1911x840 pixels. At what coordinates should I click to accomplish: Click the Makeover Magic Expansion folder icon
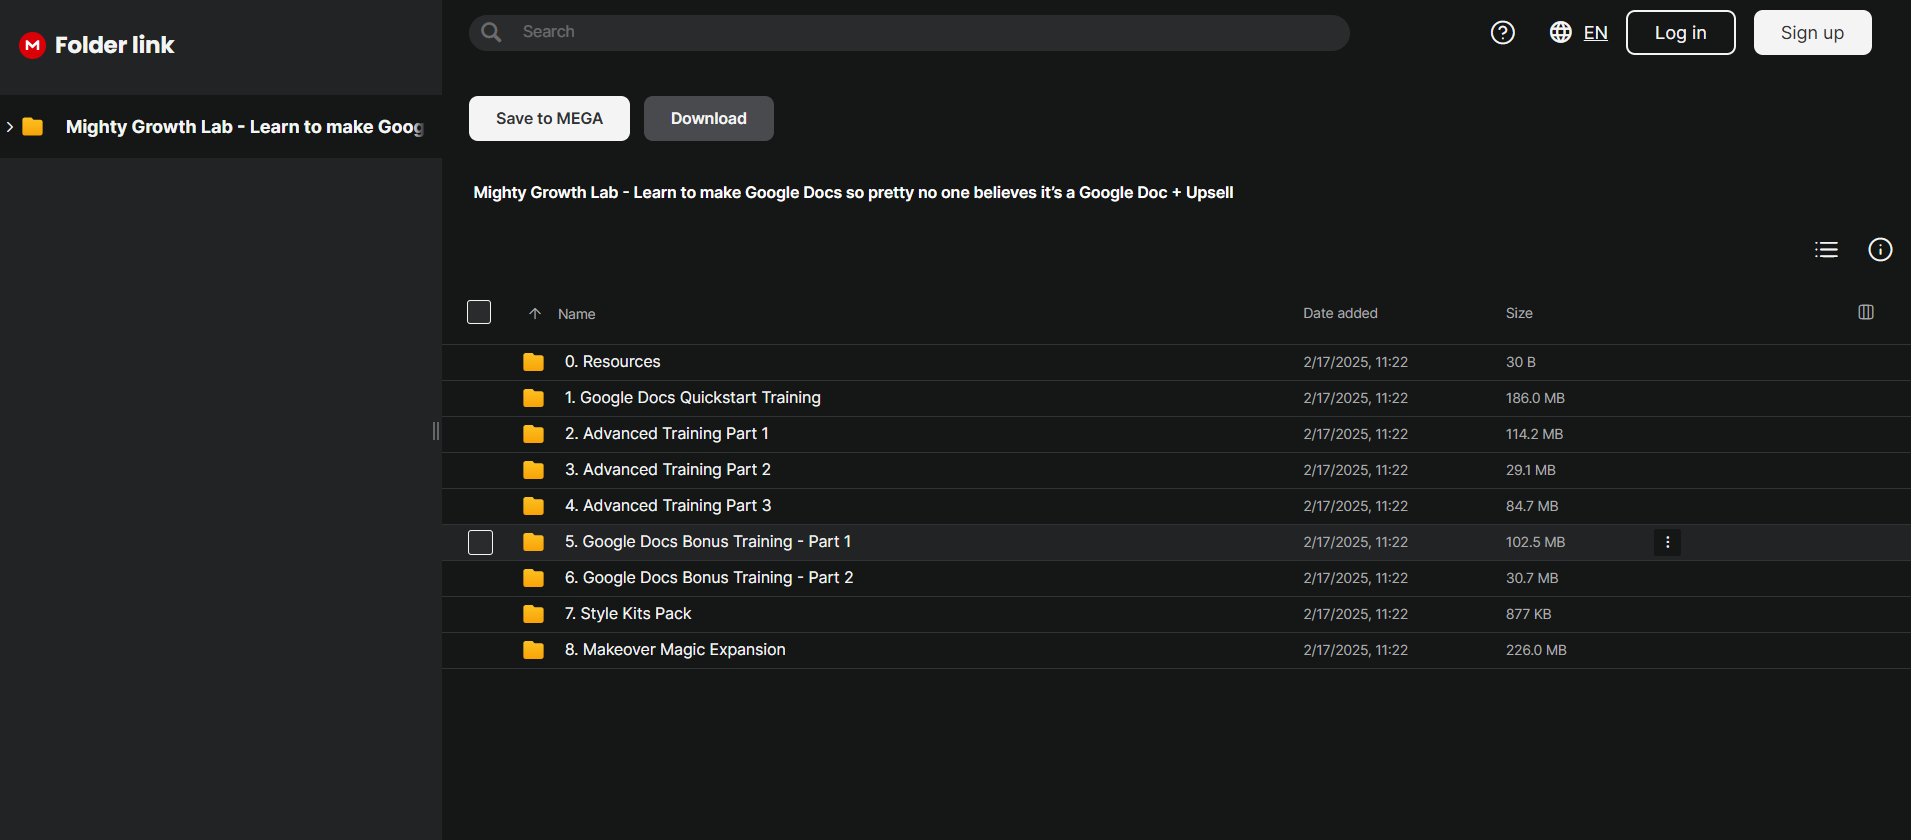pos(534,650)
